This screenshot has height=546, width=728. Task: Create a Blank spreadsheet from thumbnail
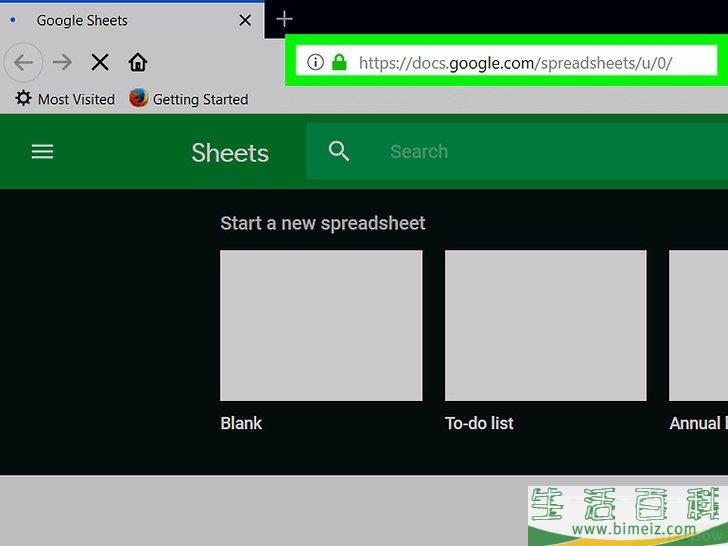(321, 325)
